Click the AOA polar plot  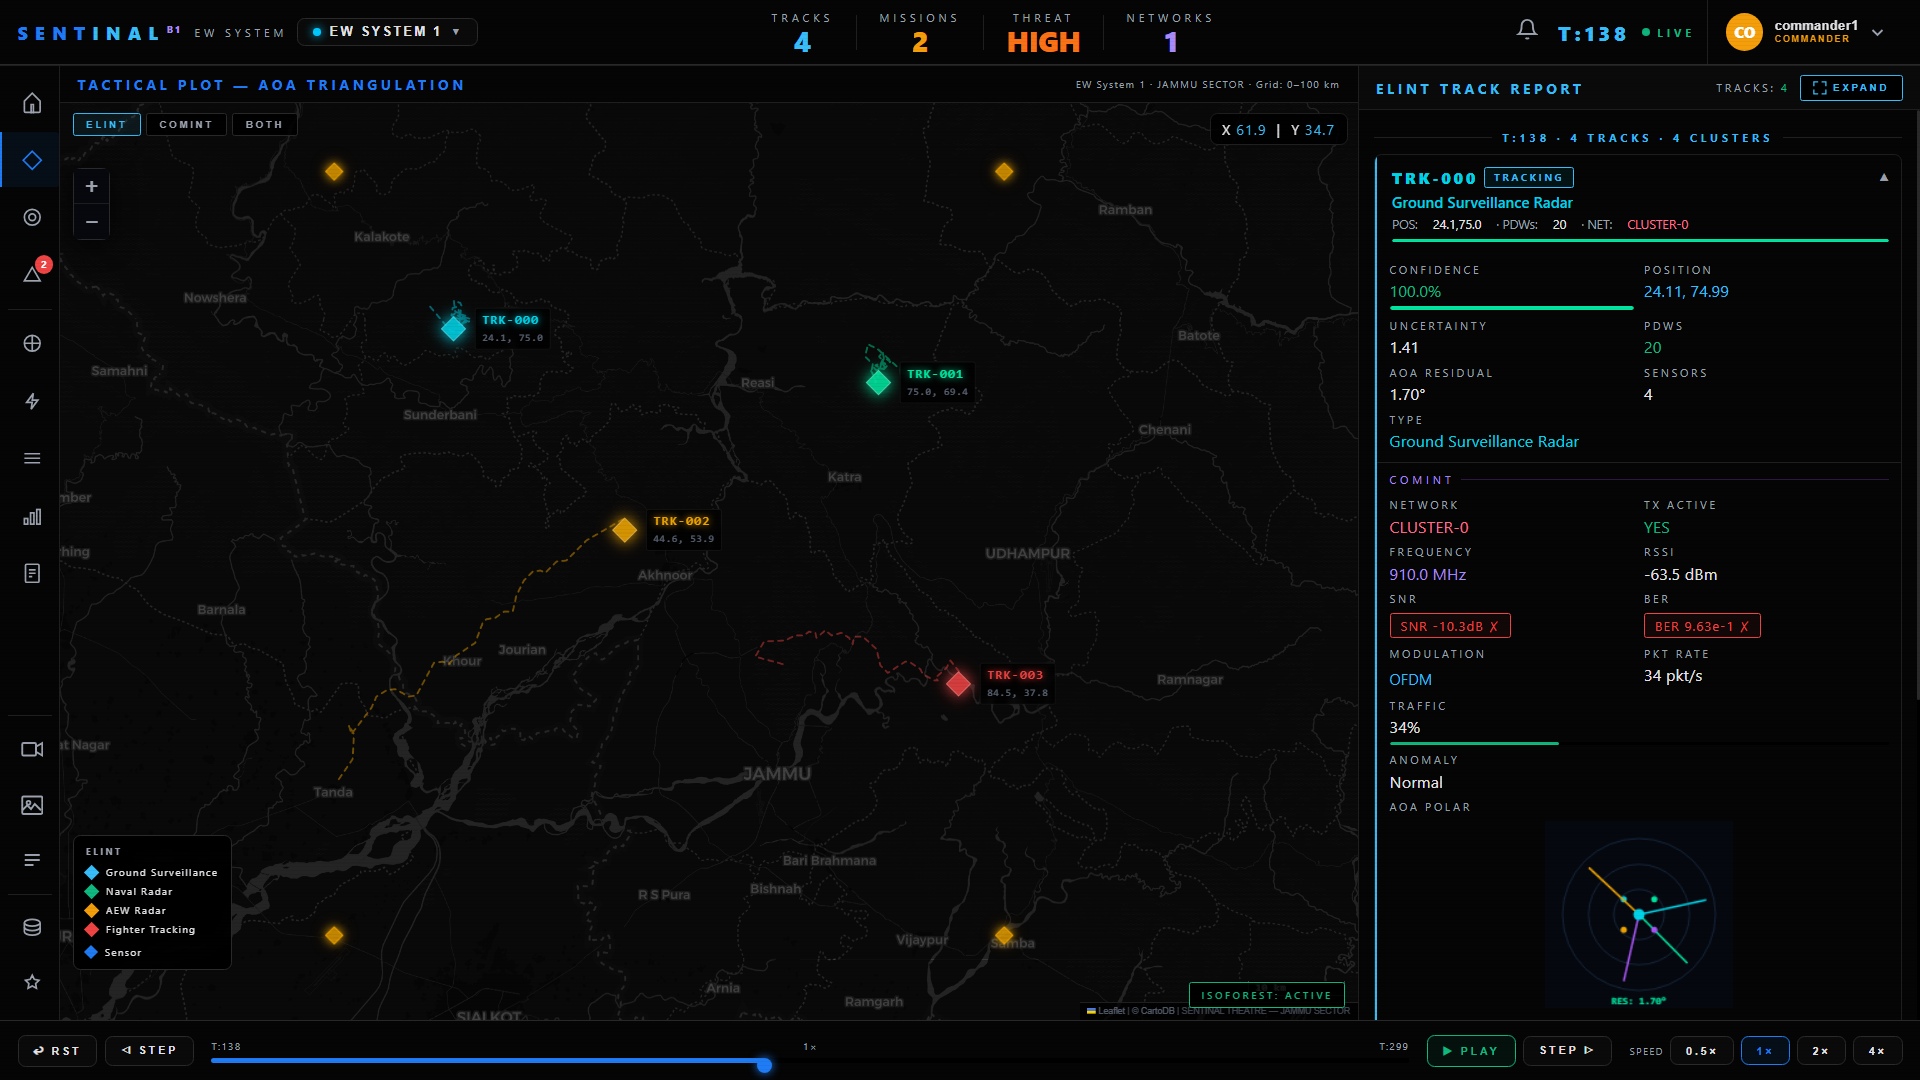click(1639, 915)
